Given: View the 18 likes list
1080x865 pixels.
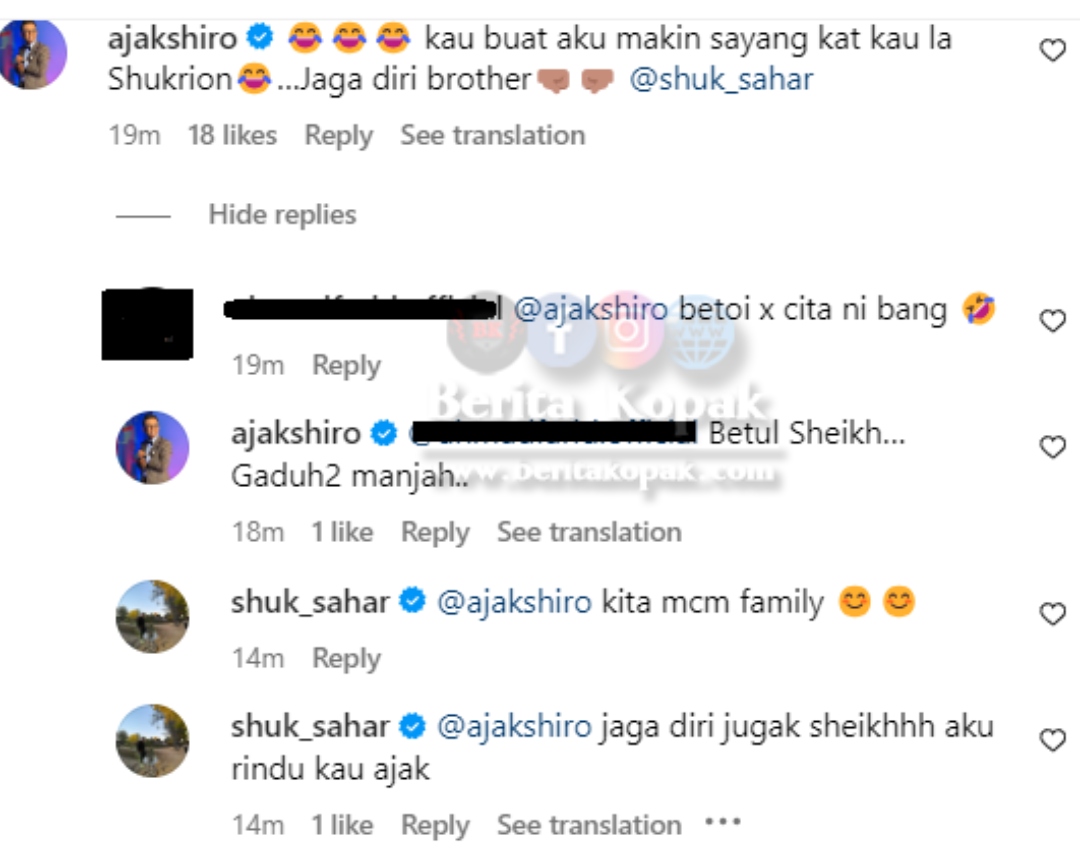Looking at the screenshot, I should coord(232,136).
